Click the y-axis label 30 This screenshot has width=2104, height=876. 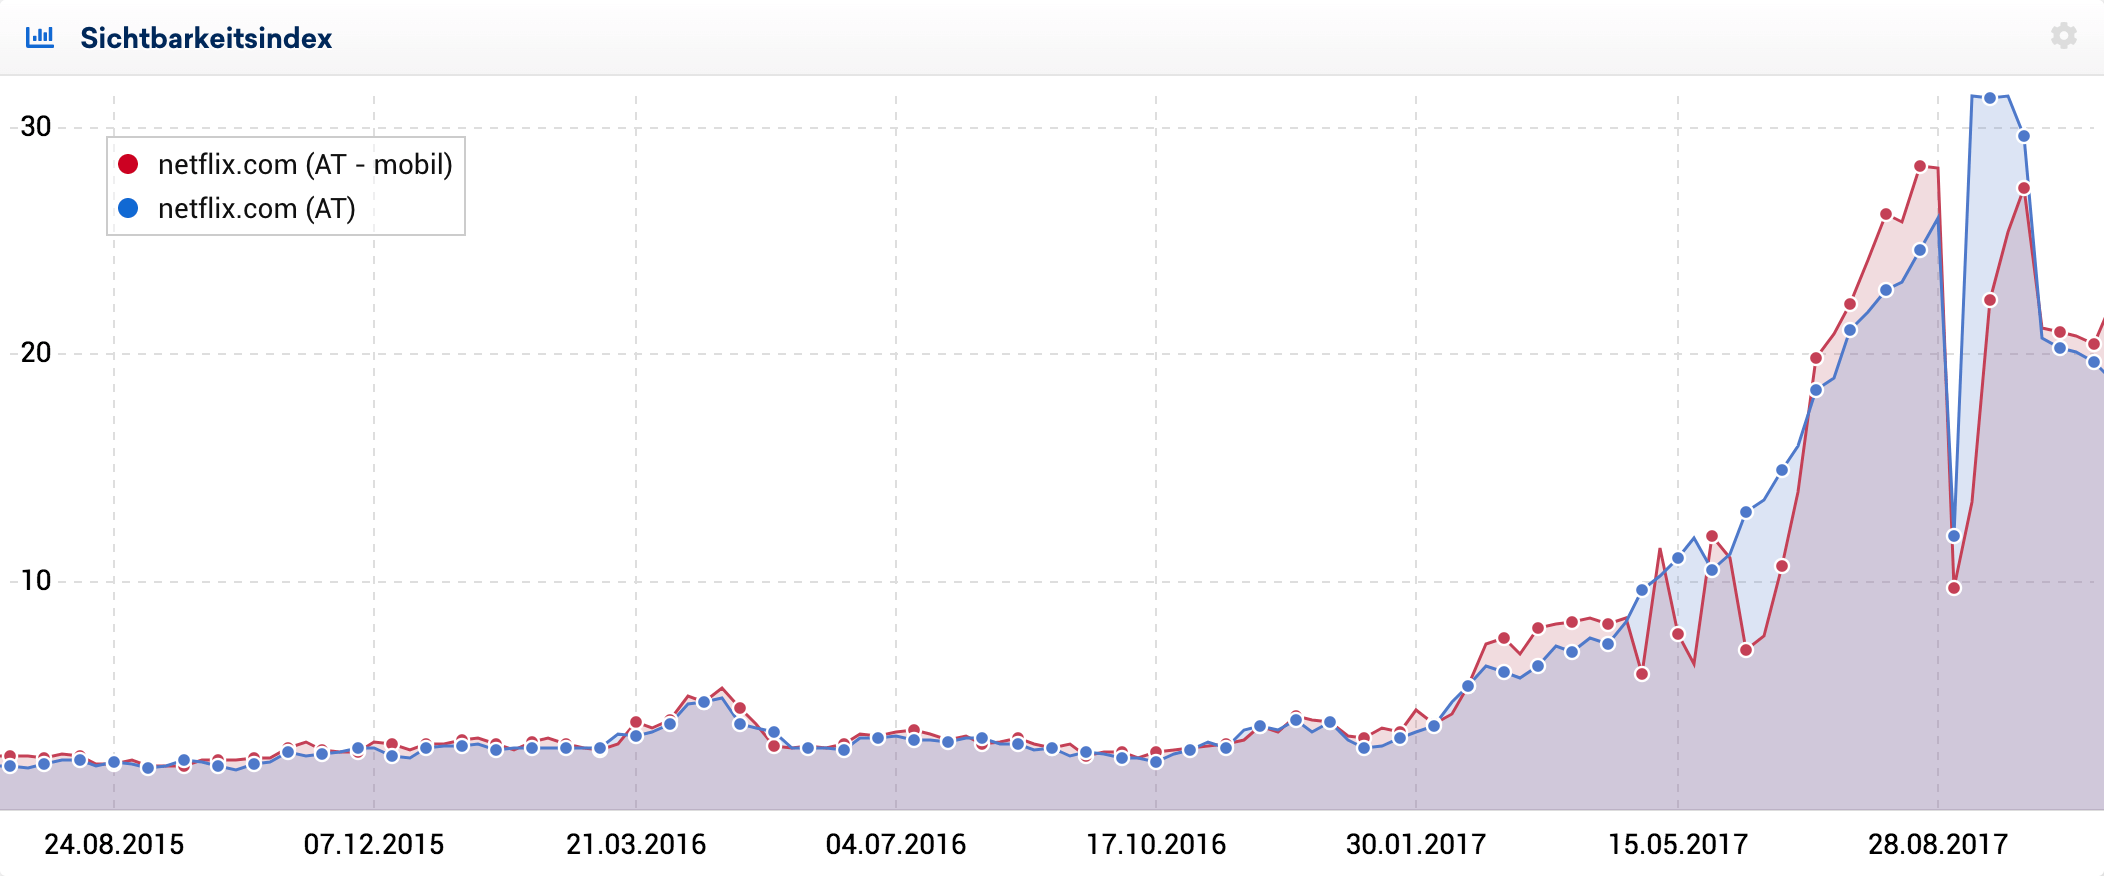(x=36, y=126)
